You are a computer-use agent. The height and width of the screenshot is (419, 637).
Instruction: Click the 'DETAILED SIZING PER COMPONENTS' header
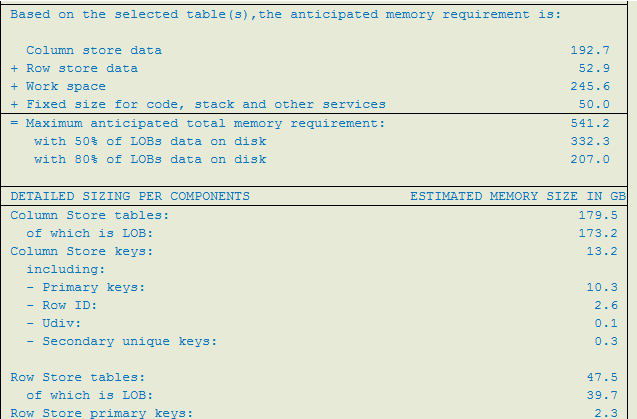(x=130, y=196)
